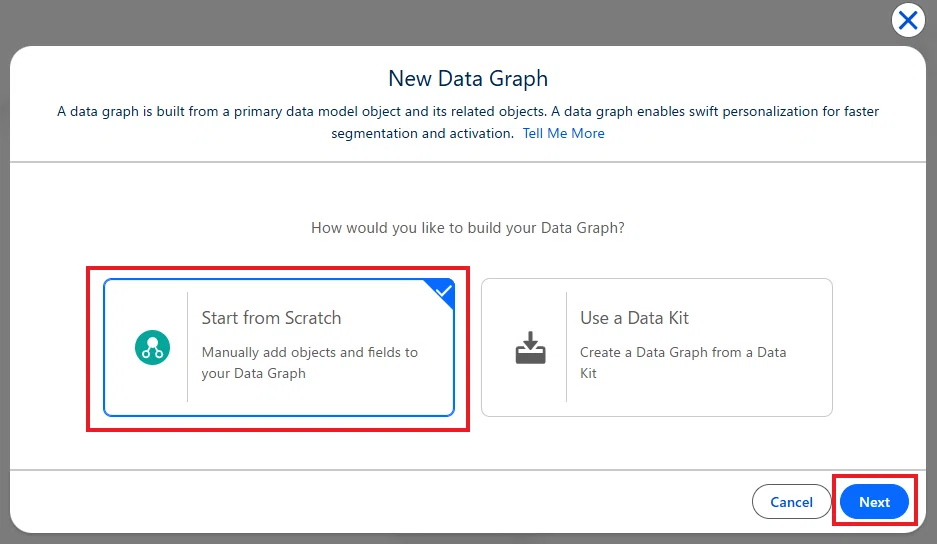This screenshot has height=544, width=937.
Task: Click the blue checkmark corner badge
Action: 443,291
